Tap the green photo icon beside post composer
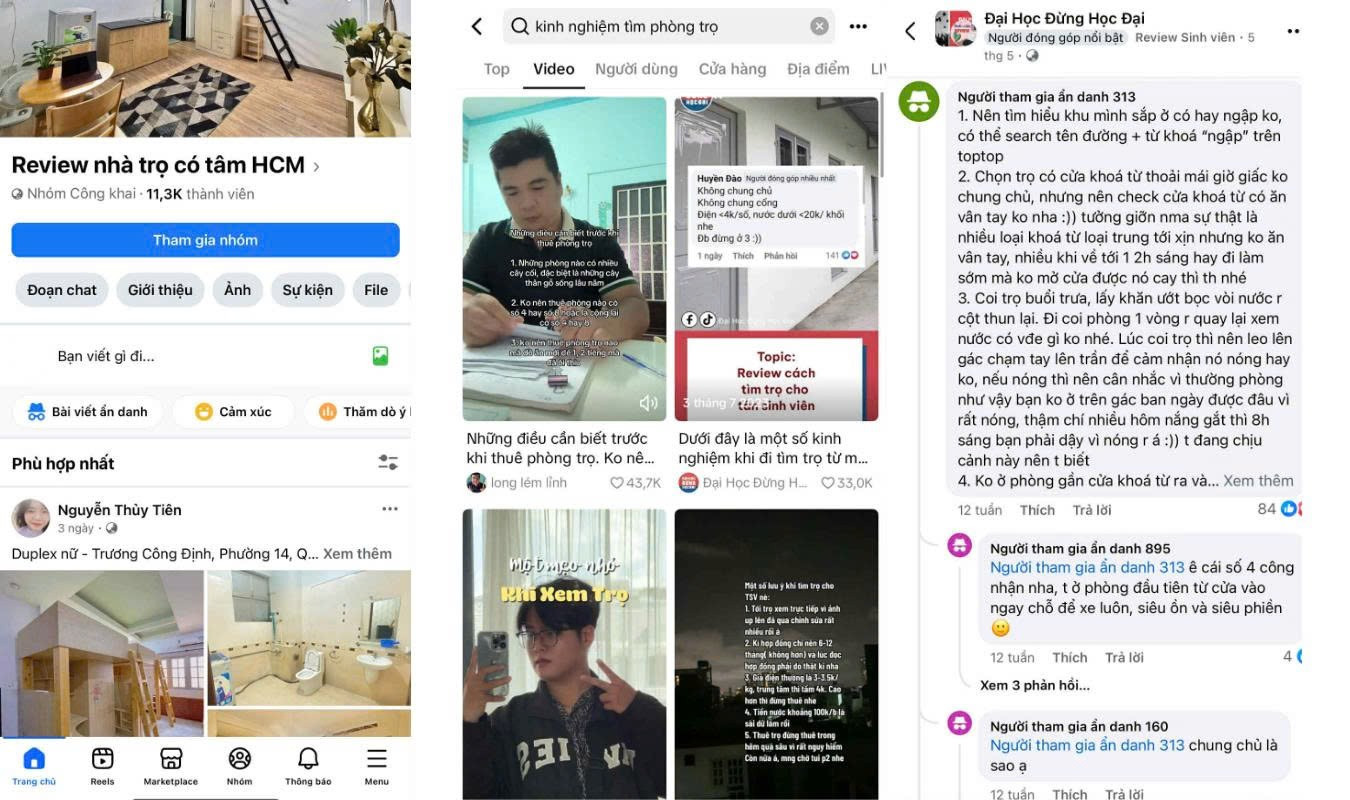This screenshot has height=800, width=1350. 380,355
